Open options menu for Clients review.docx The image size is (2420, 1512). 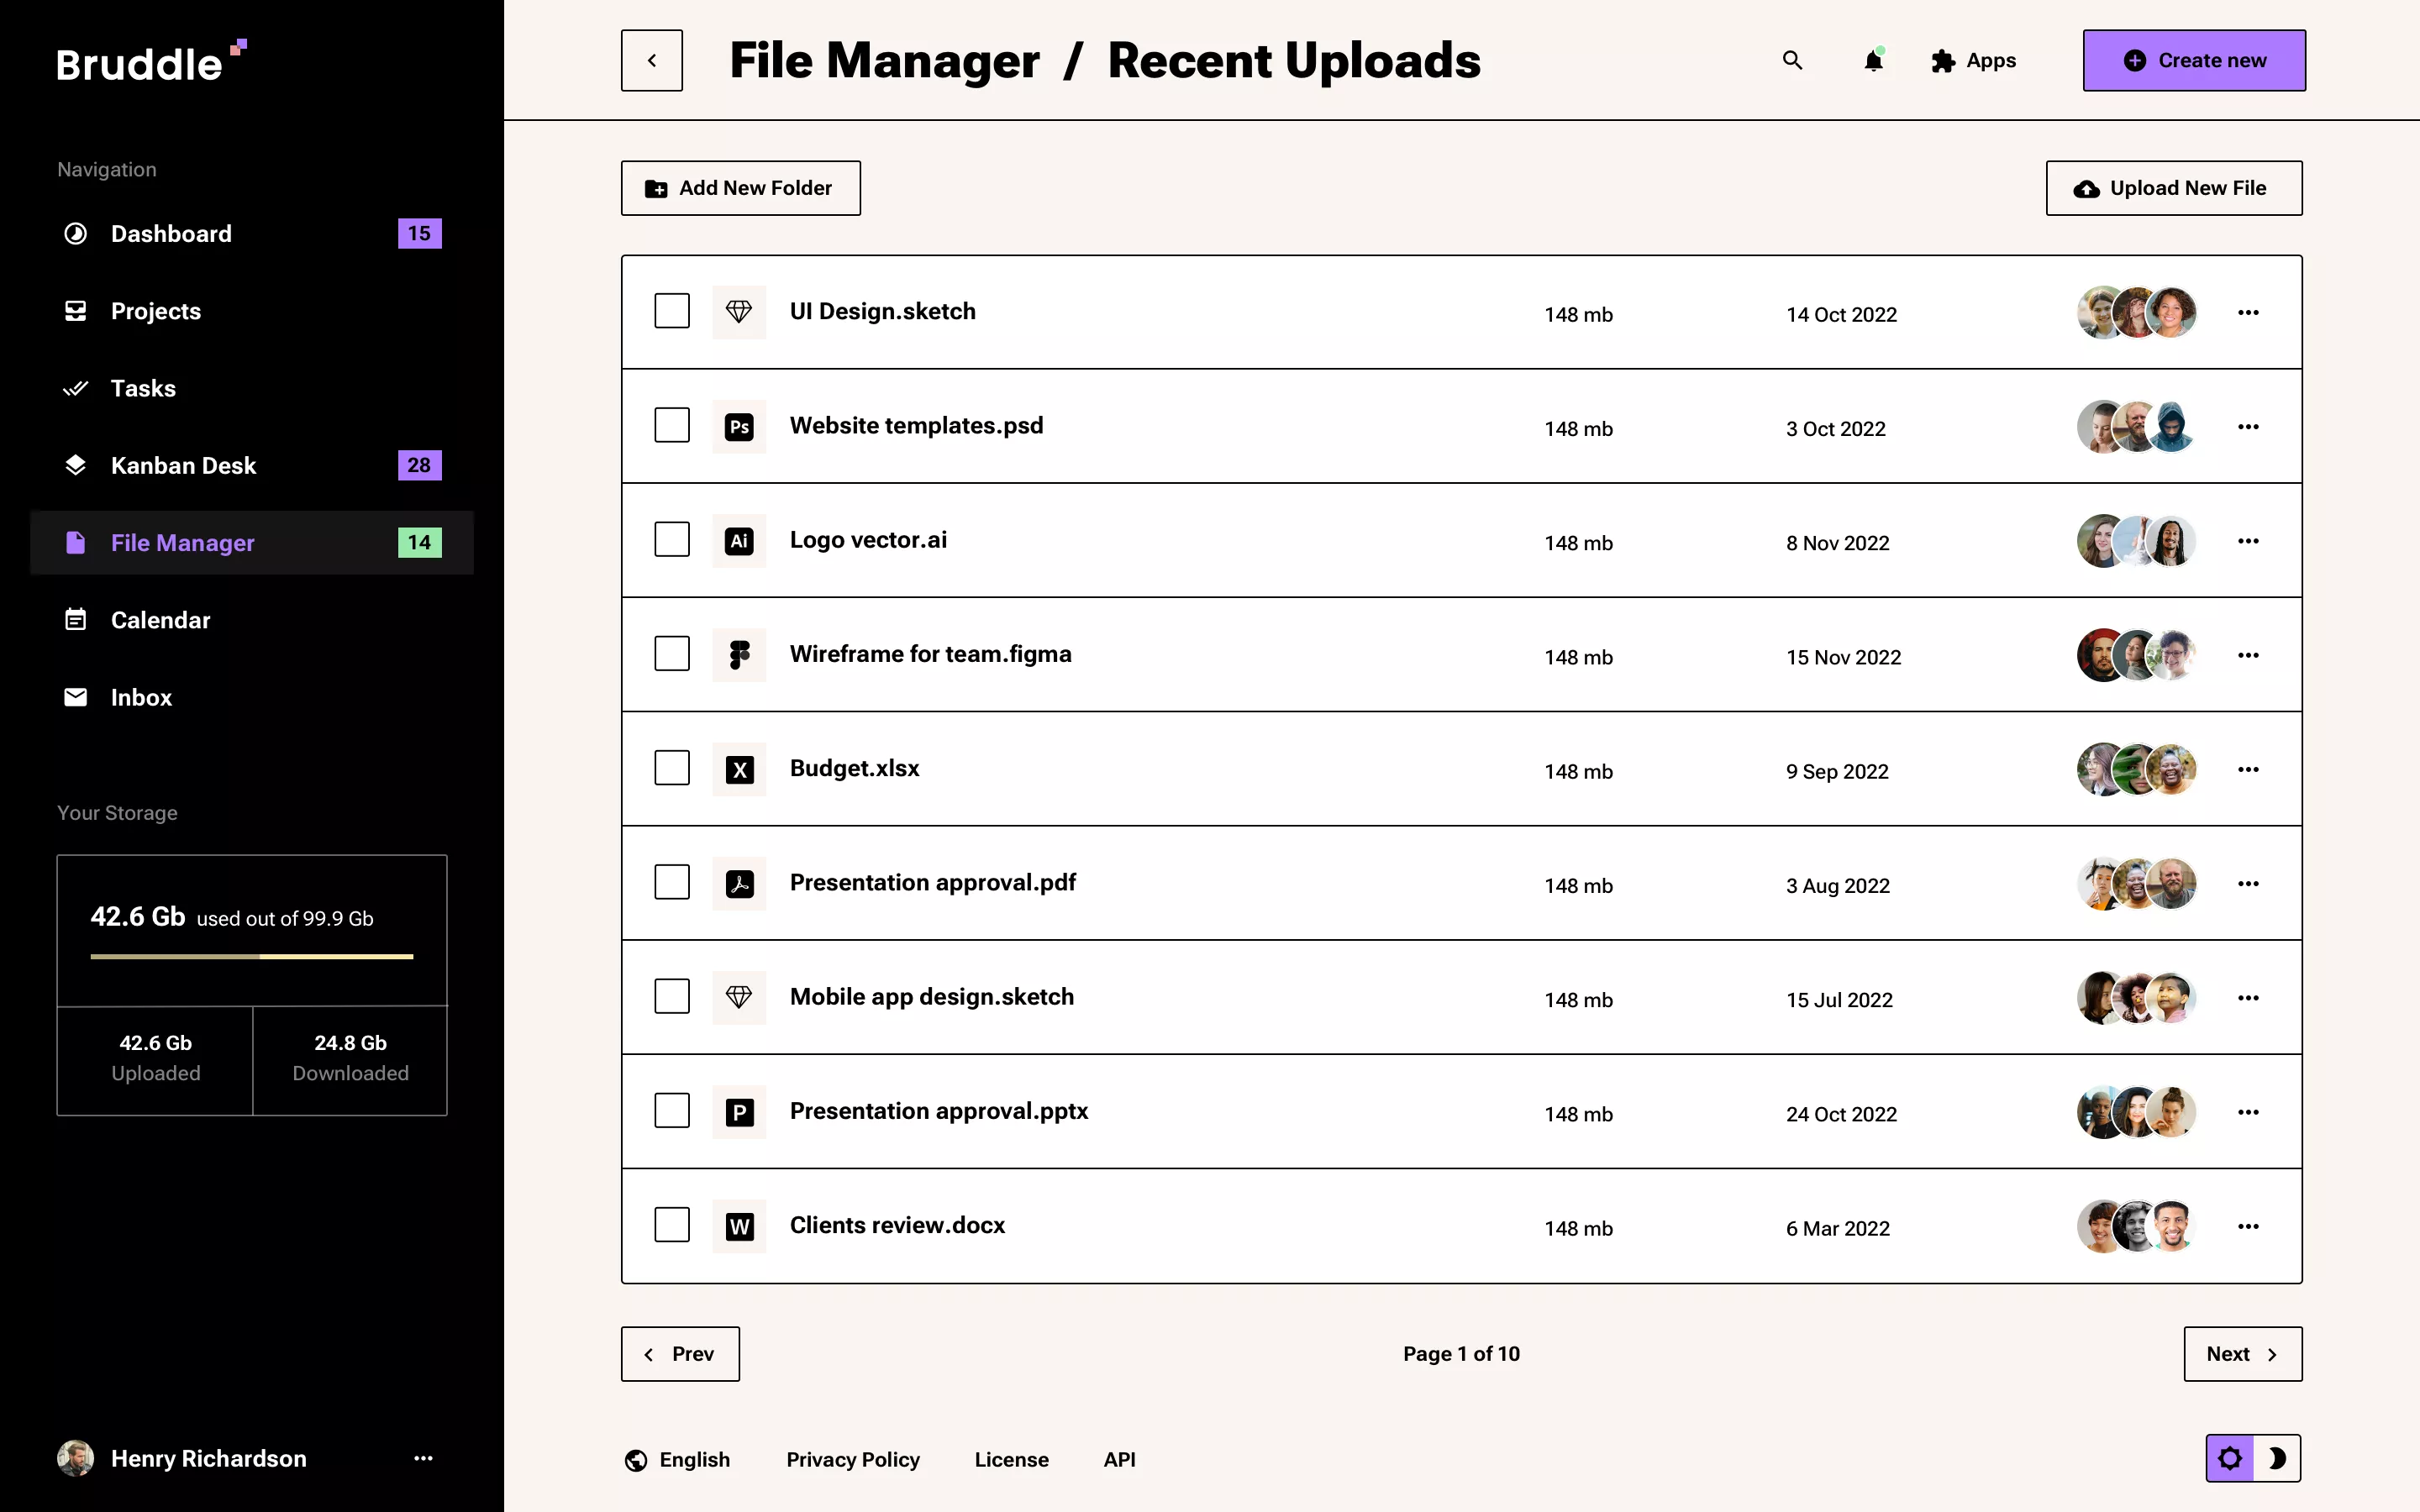coord(2248,1226)
